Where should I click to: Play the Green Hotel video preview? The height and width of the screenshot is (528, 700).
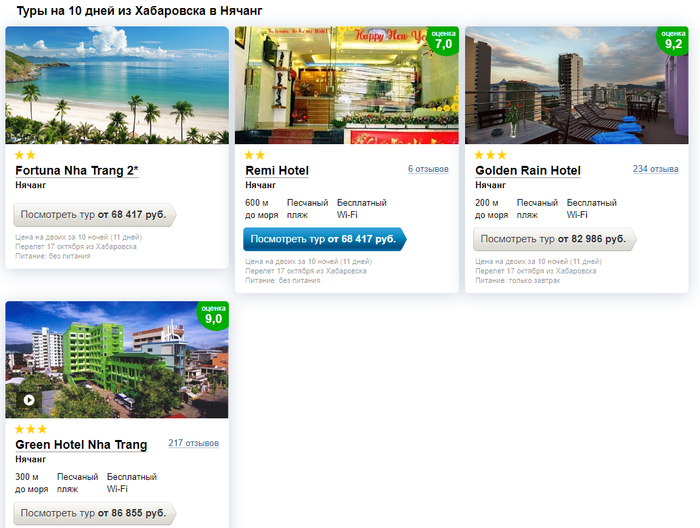(x=29, y=400)
